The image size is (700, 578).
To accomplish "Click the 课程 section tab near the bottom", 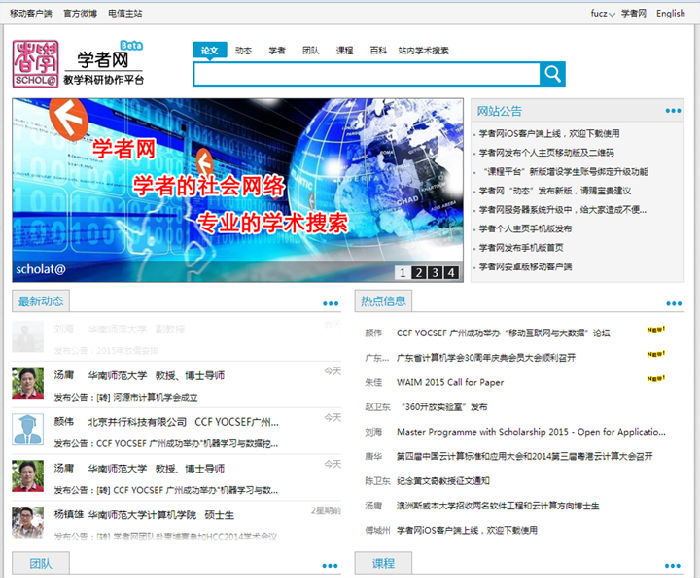I will click(383, 563).
